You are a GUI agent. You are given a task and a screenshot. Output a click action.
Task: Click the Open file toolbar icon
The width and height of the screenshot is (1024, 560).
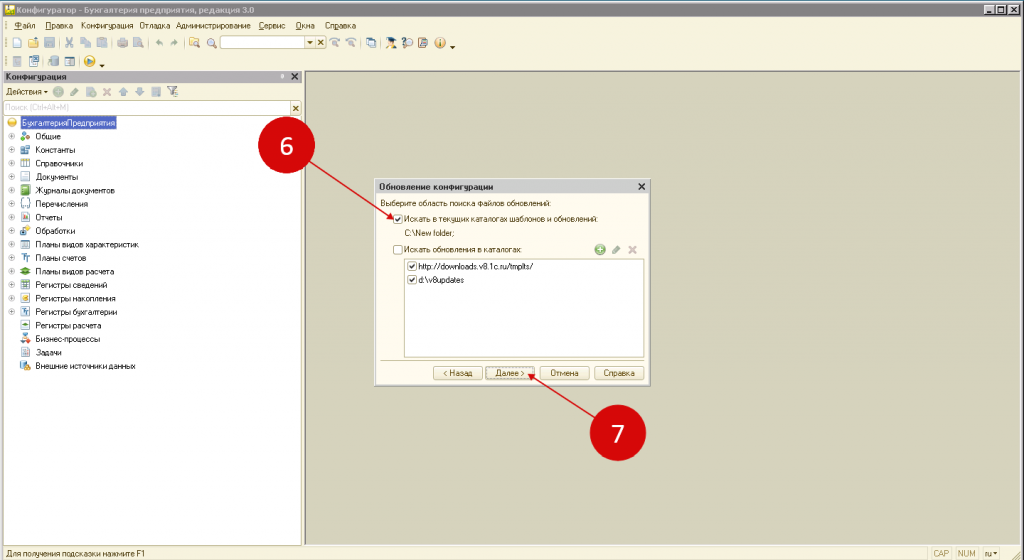click(x=33, y=43)
